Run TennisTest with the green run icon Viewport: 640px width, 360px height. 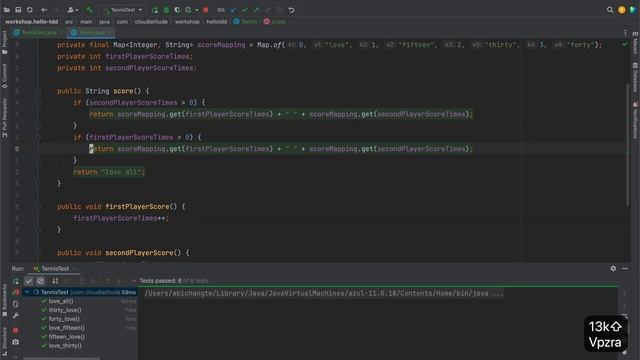coord(155,10)
